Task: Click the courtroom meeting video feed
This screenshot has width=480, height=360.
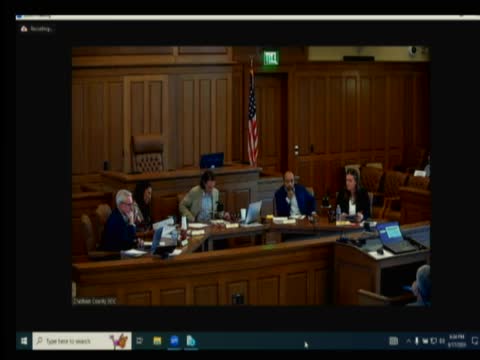Action: coord(251,176)
